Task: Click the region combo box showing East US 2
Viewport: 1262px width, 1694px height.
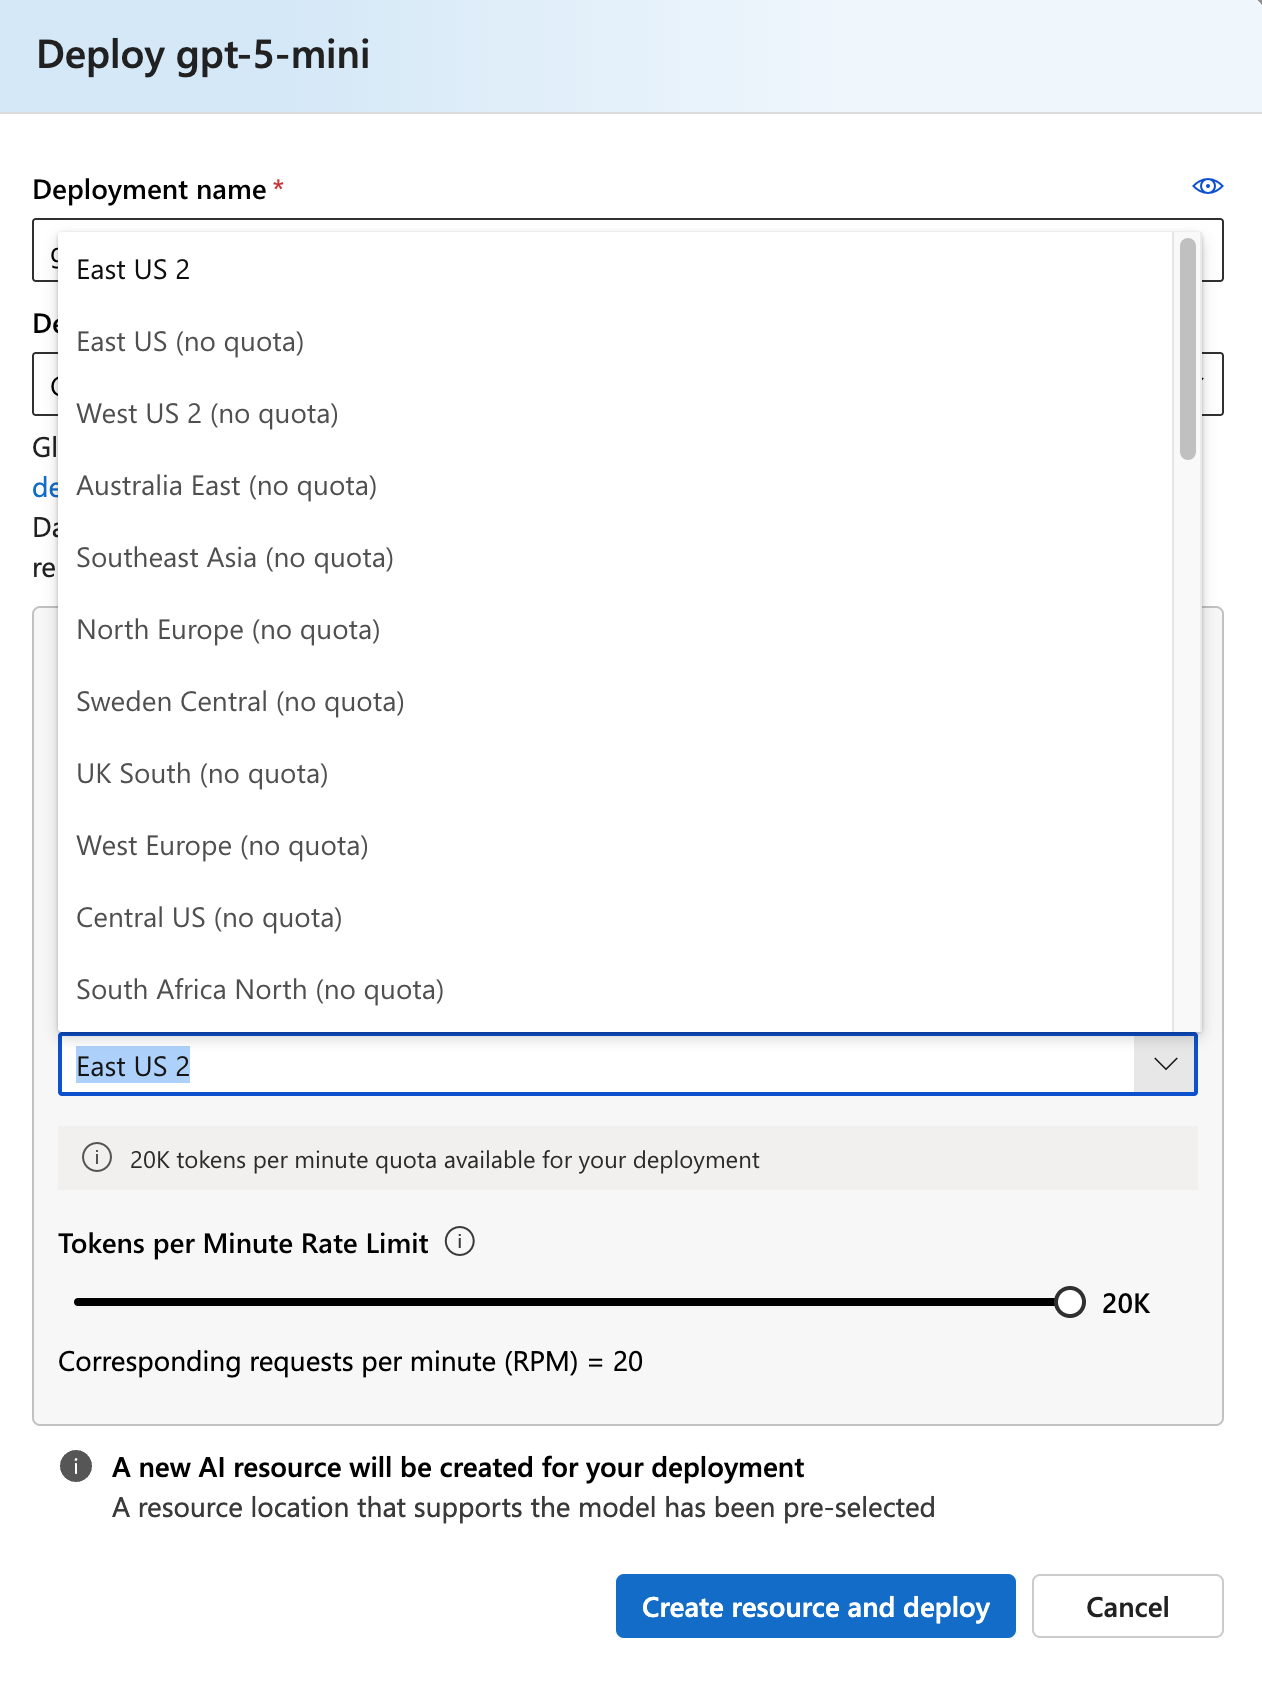Action: (x=627, y=1064)
